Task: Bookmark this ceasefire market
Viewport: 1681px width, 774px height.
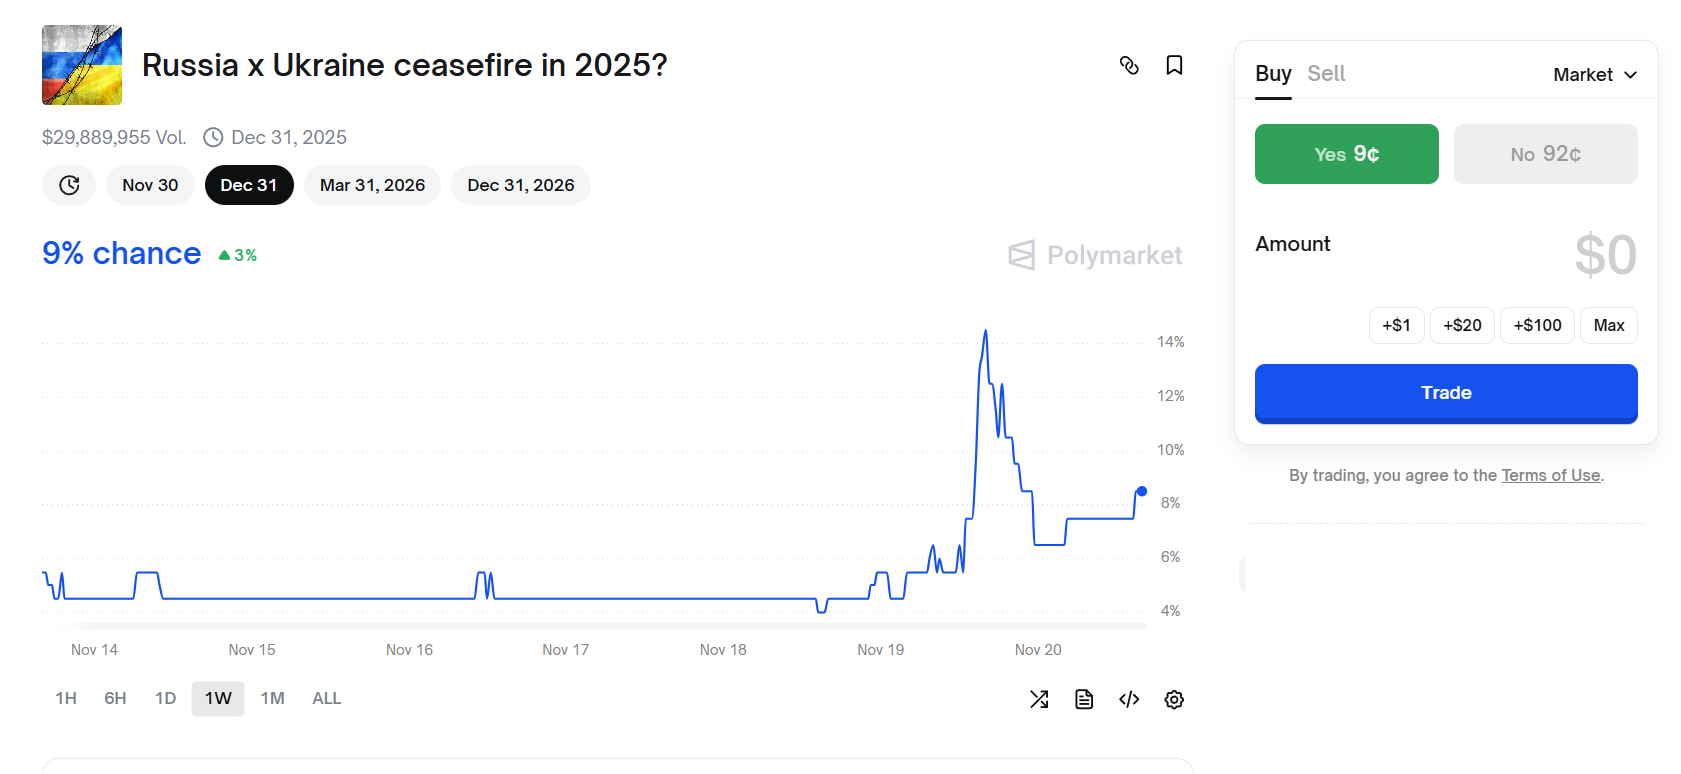Action: coord(1174,66)
